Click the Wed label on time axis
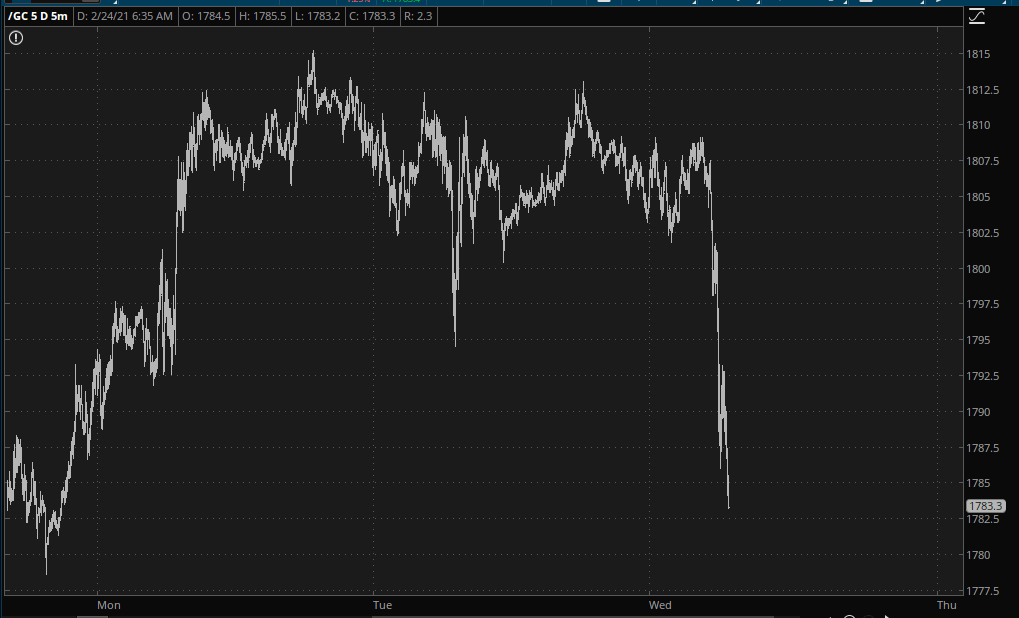 [x=660, y=605]
